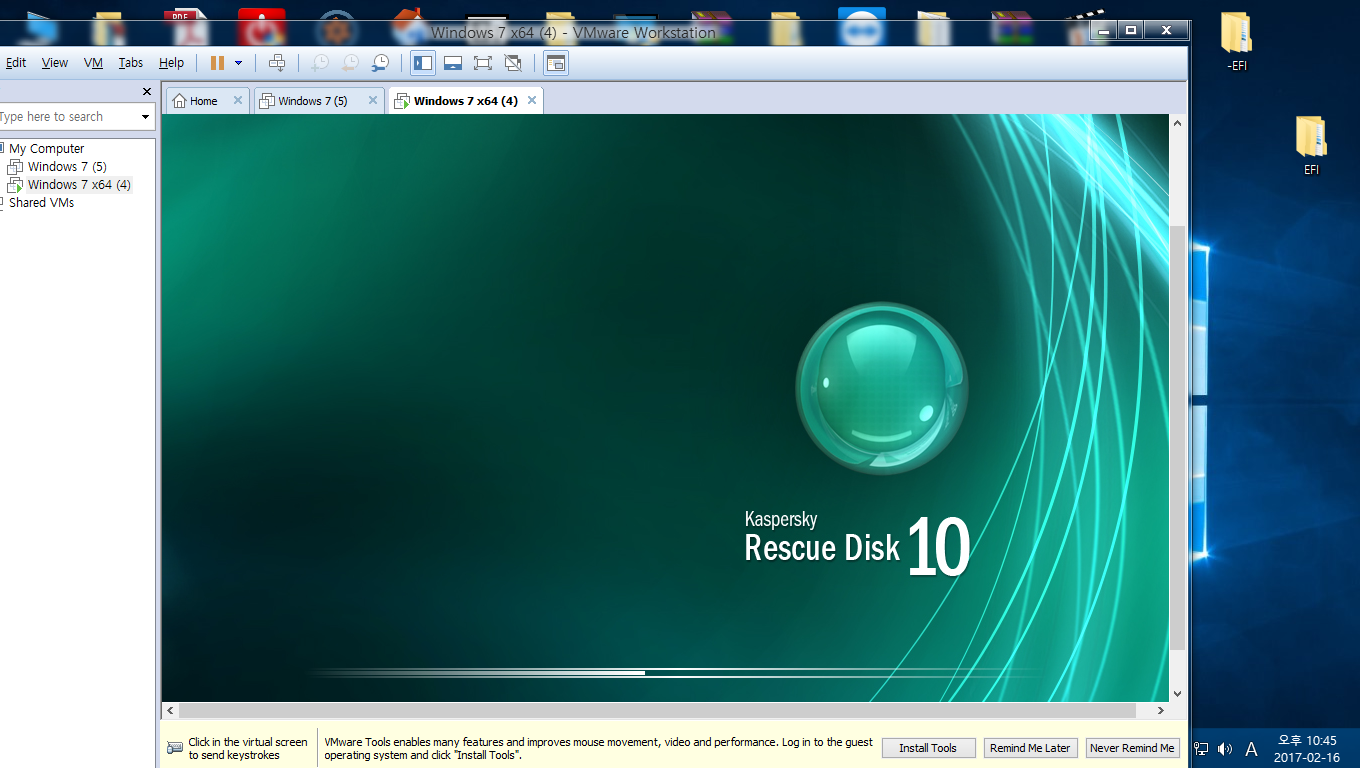Open the library search dropdown arrow
The height and width of the screenshot is (768, 1360).
coord(145,117)
